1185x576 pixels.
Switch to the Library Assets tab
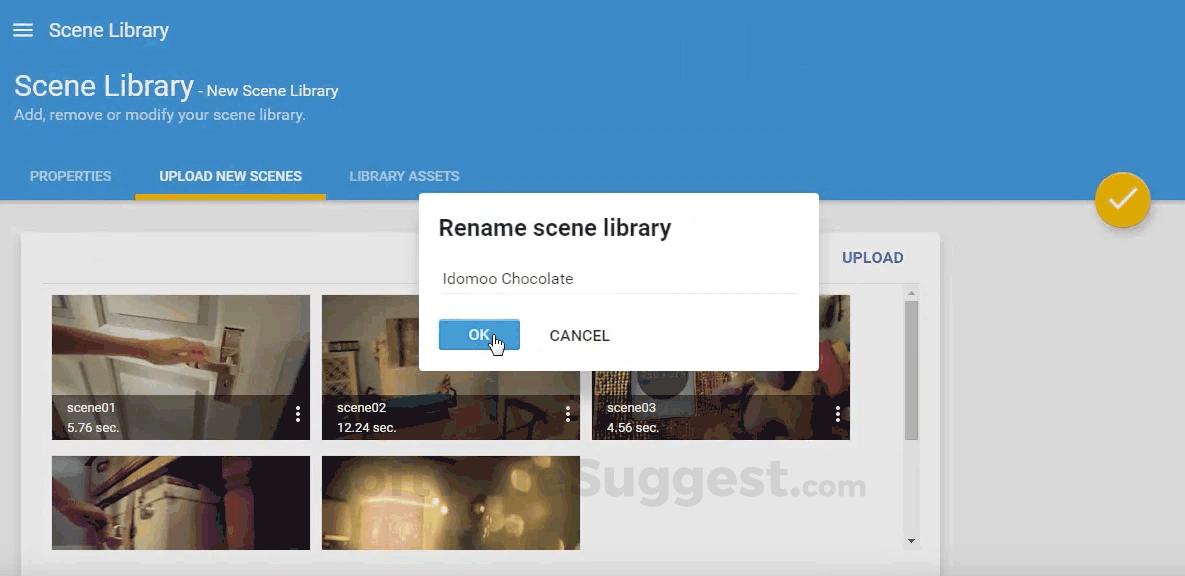[x=404, y=176]
